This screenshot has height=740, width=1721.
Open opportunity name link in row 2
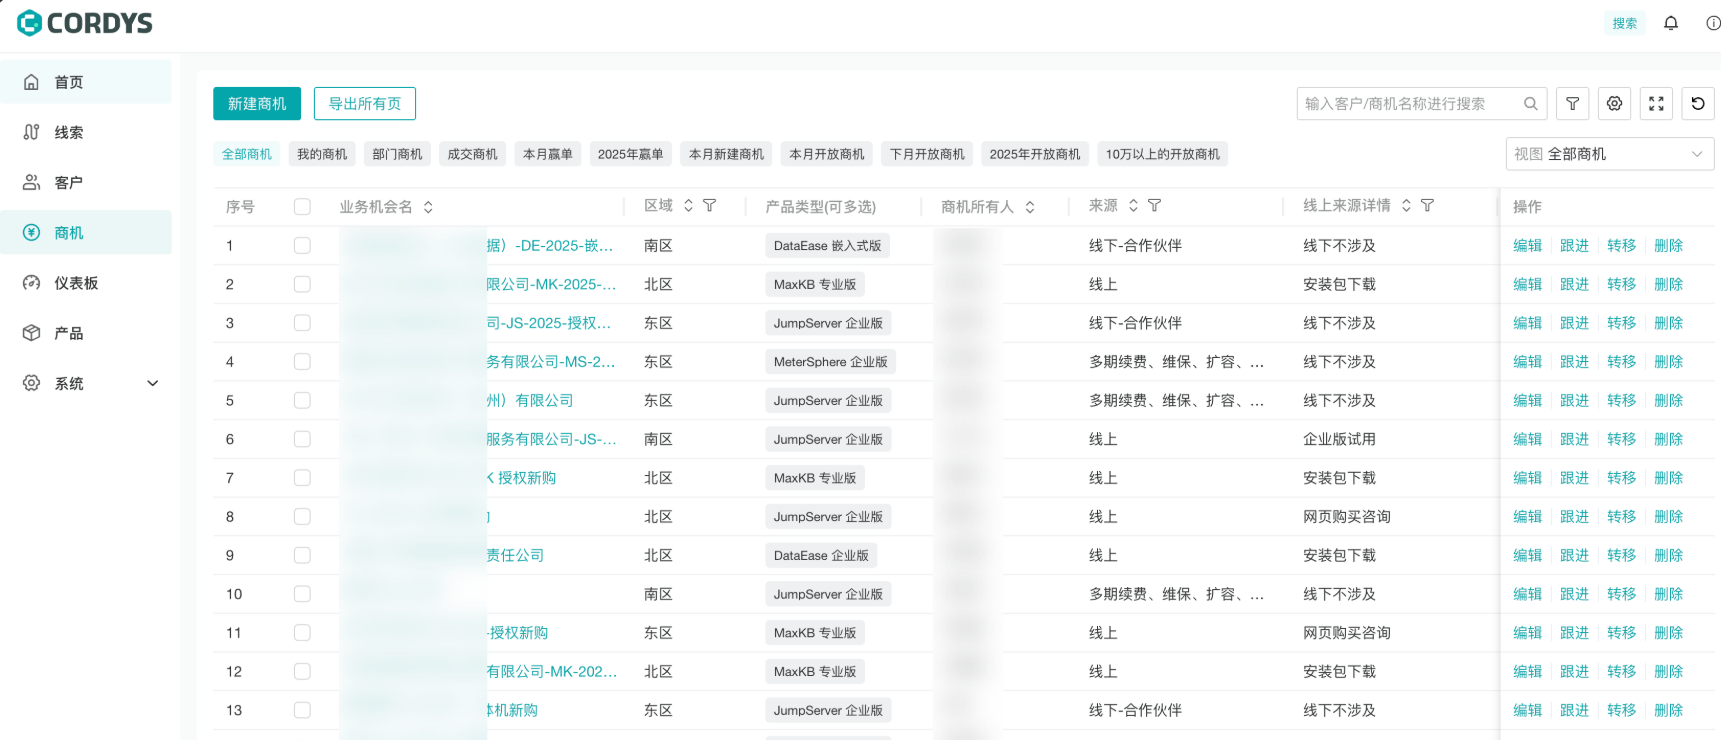click(x=478, y=284)
